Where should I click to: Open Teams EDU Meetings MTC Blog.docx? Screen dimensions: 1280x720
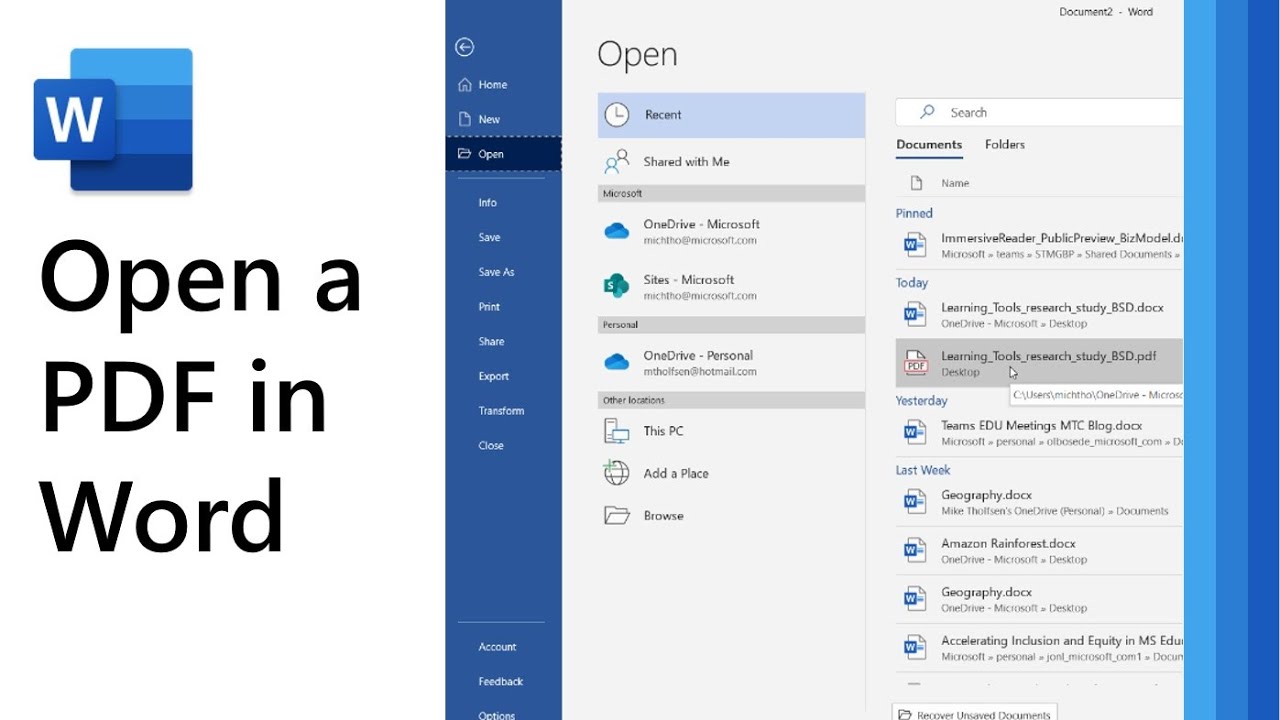point(1039,432)
